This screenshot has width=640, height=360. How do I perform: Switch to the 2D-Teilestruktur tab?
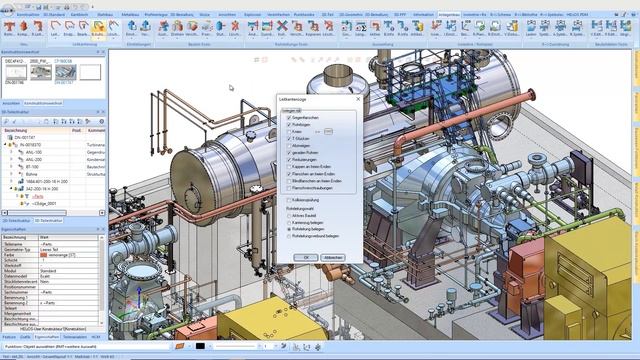point(16,220)
